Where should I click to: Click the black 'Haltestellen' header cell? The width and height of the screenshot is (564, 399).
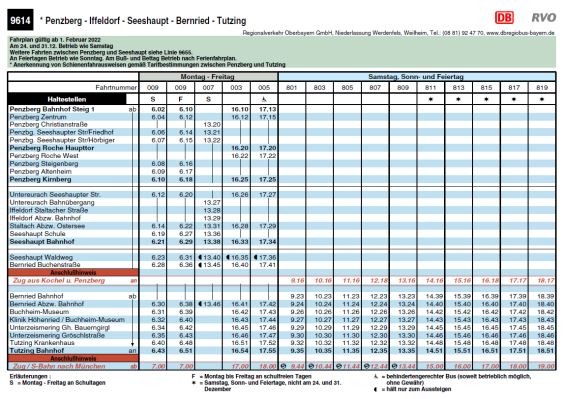point(67,99)
